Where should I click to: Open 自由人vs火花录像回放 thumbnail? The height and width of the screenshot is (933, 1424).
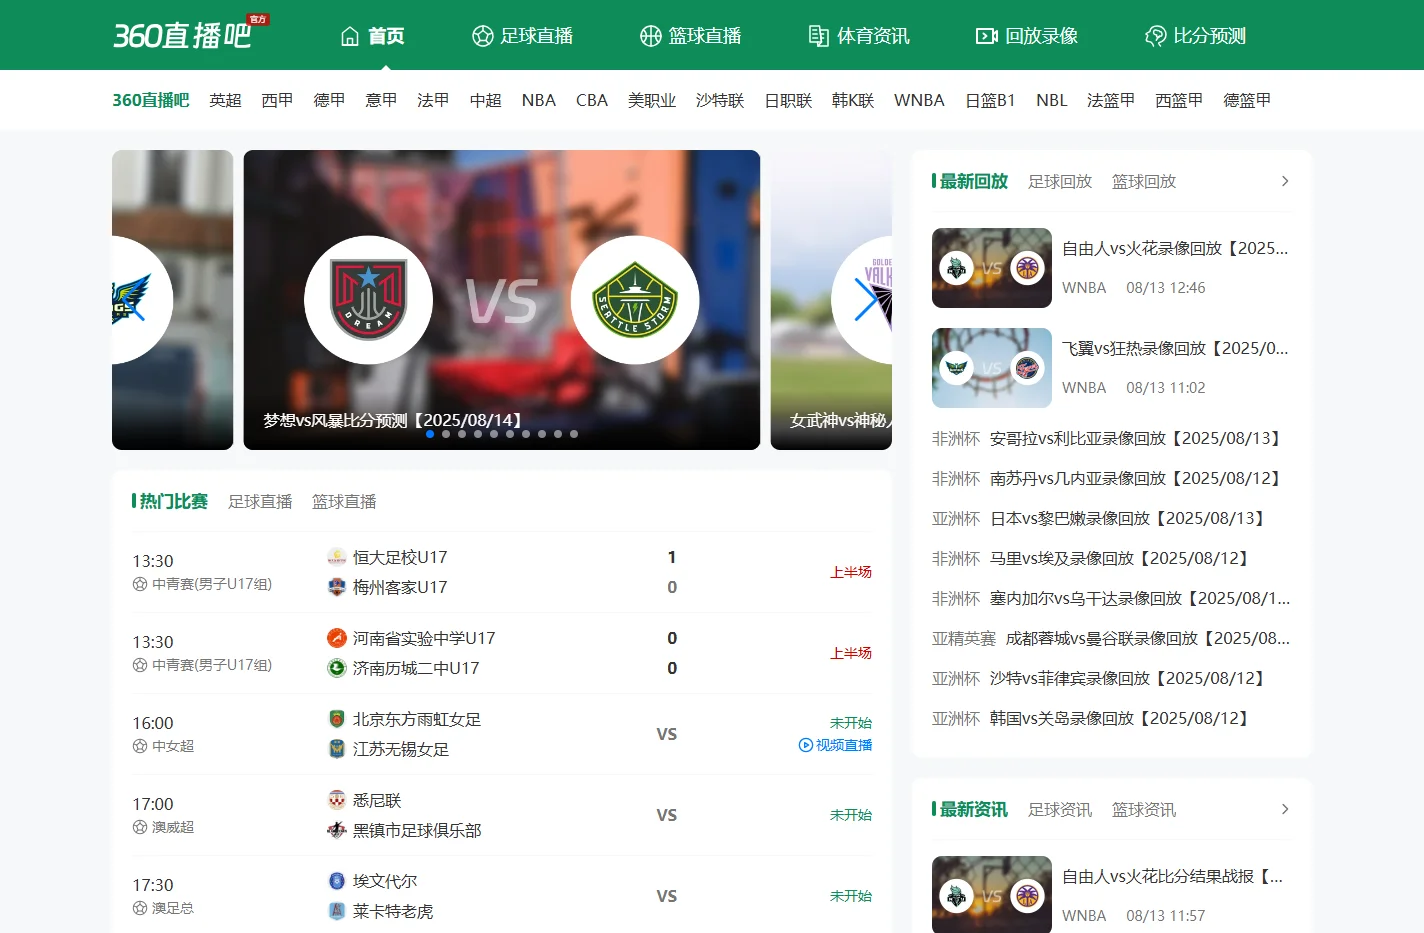992,268
